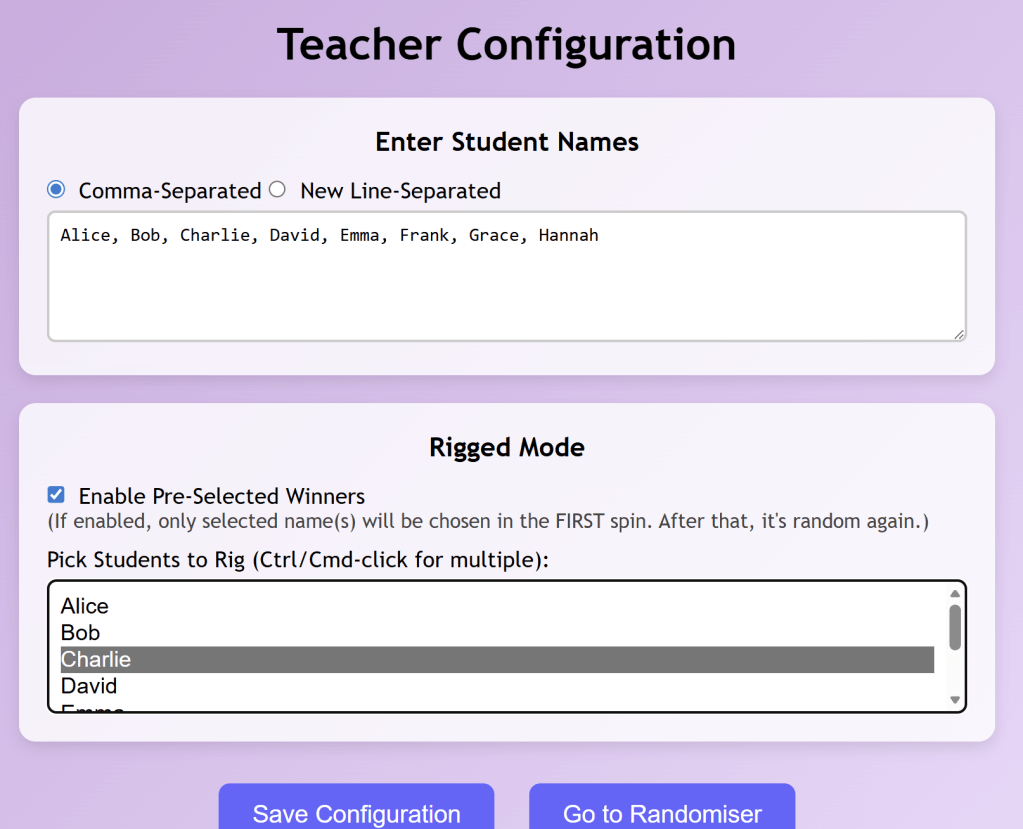The height and width of the screenshot is (829, 1023).
Task: Click the scroll down arrow in student list
Action: pos(954,700)
